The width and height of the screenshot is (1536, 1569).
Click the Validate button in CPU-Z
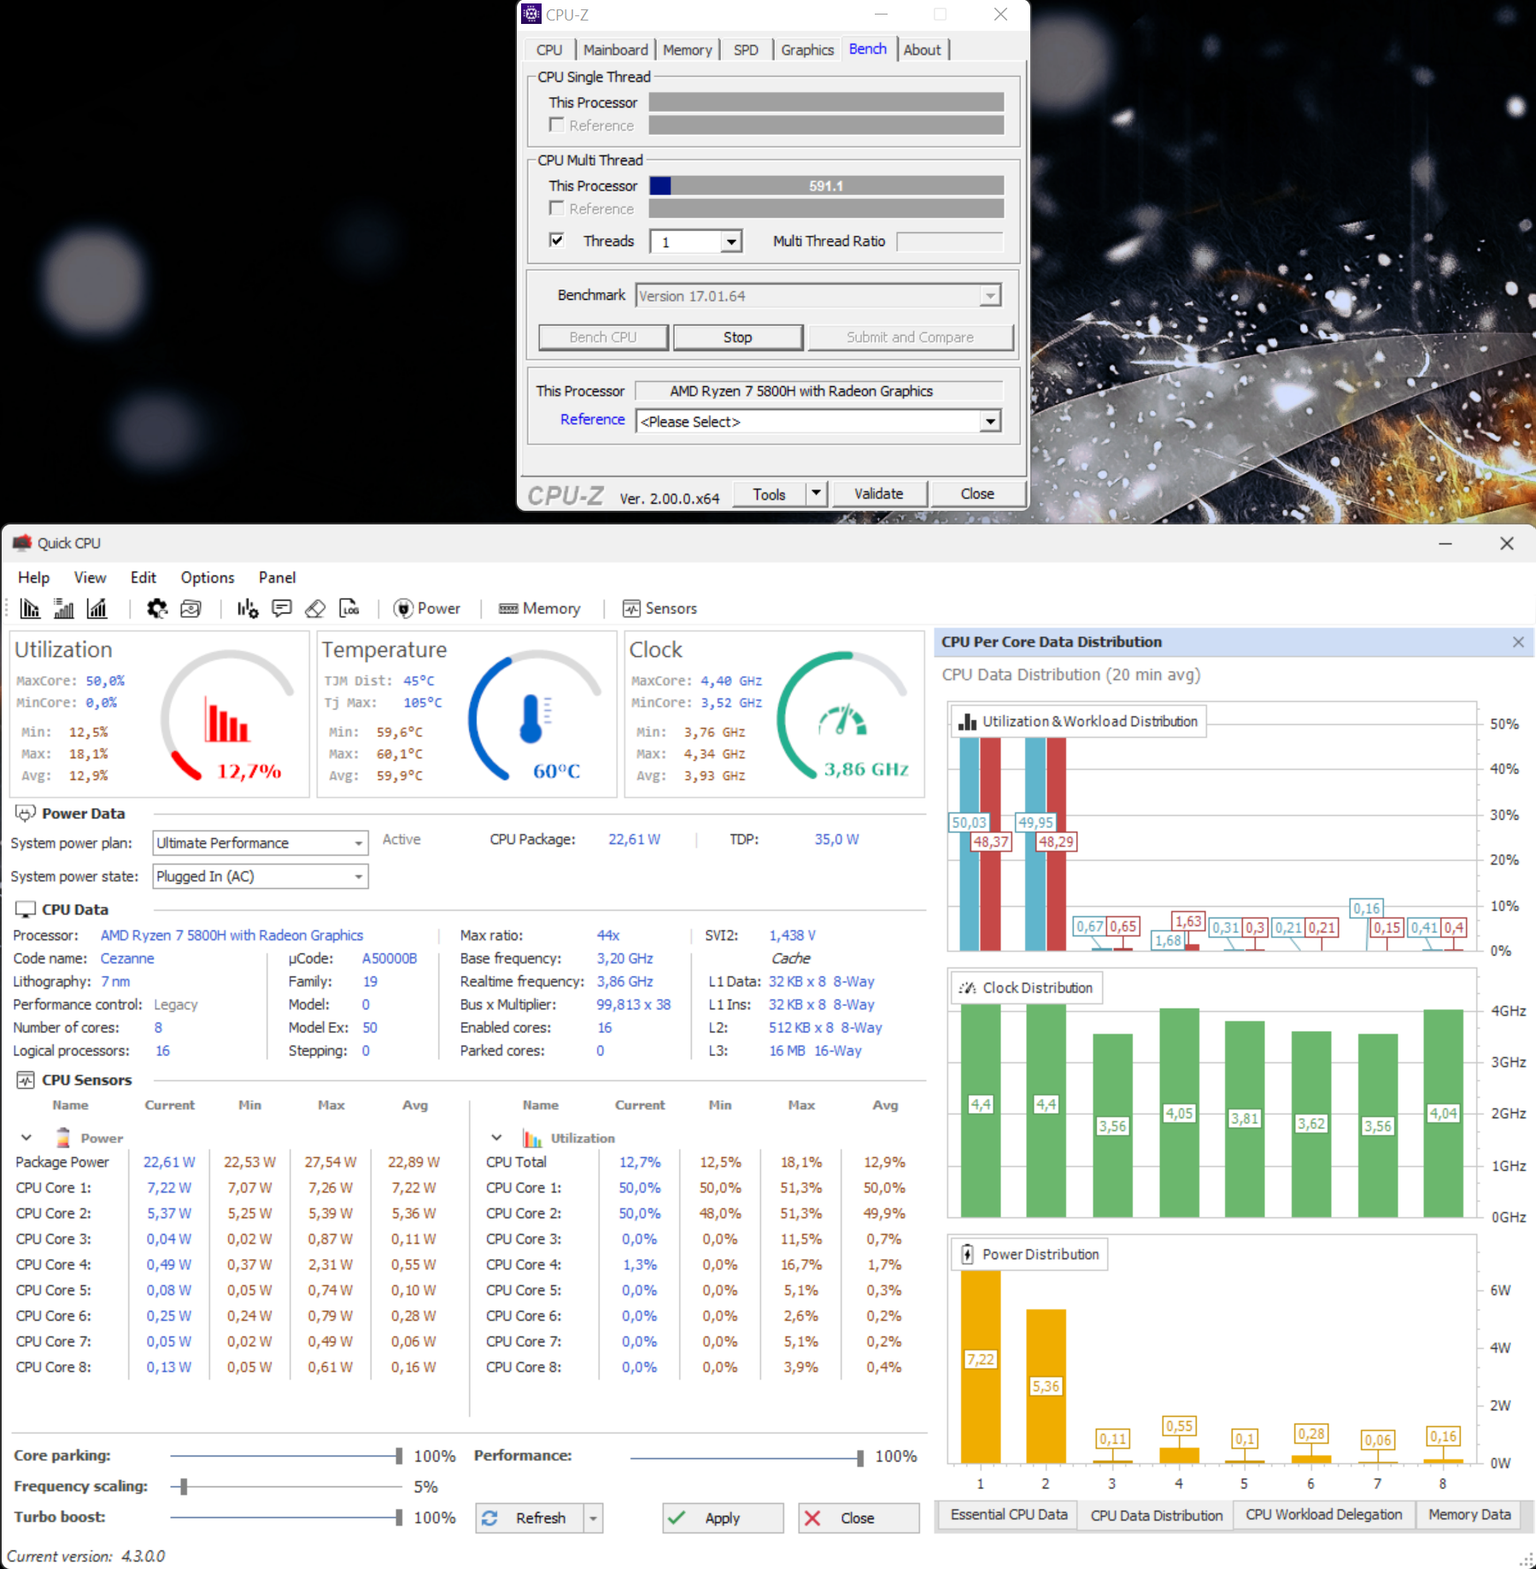pos(879,494)
